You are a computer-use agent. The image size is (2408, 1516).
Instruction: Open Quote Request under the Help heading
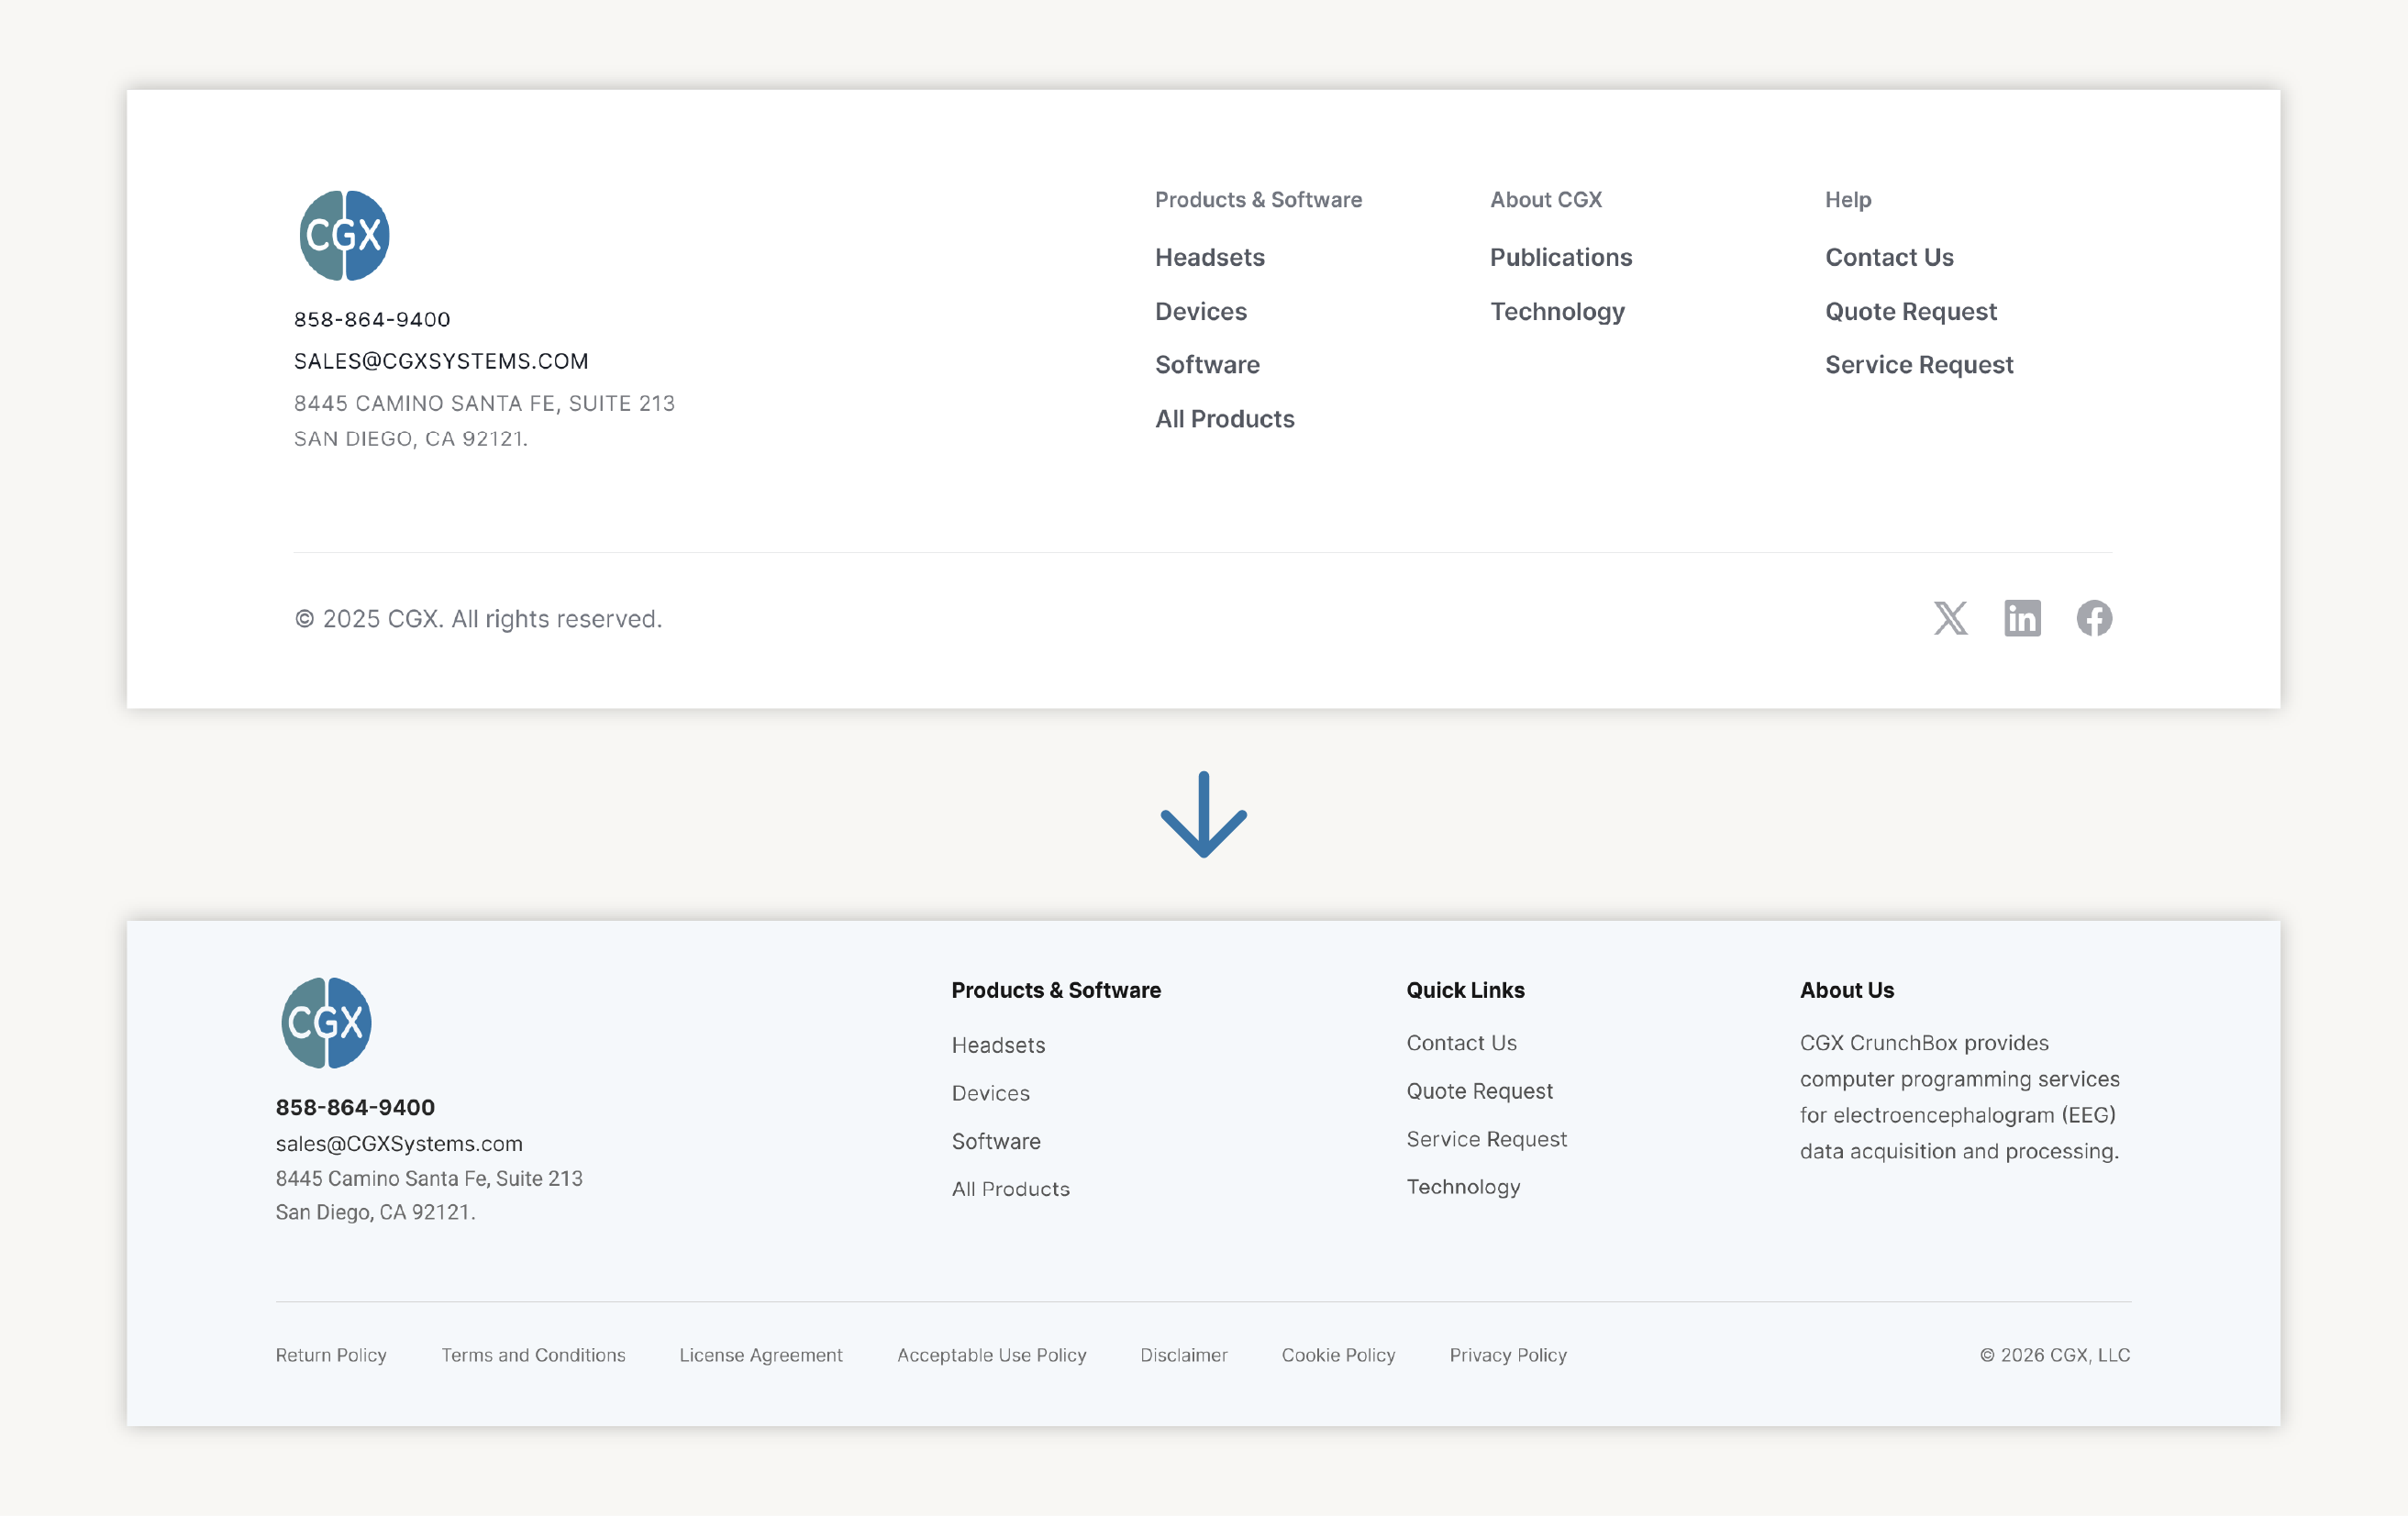tap(1911, 312)
